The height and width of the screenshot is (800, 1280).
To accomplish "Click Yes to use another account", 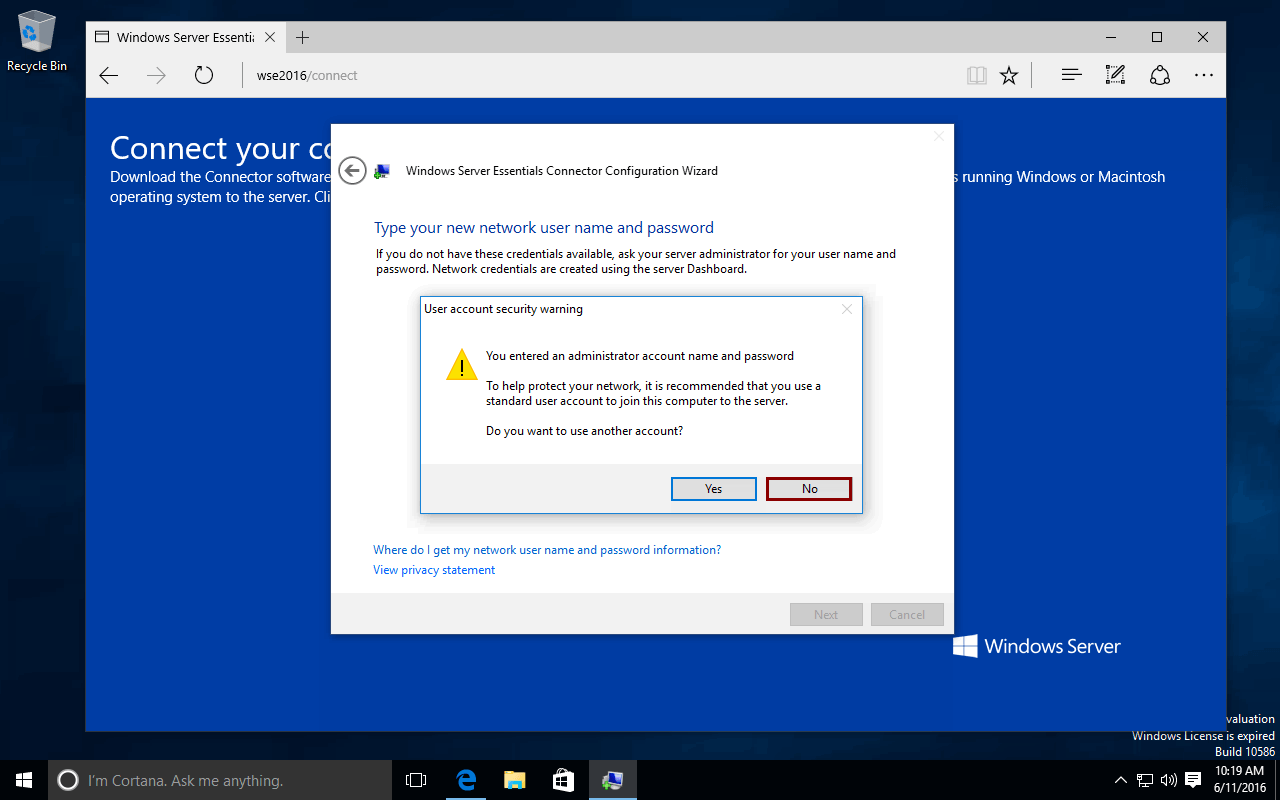I will [x=713, y=488].
